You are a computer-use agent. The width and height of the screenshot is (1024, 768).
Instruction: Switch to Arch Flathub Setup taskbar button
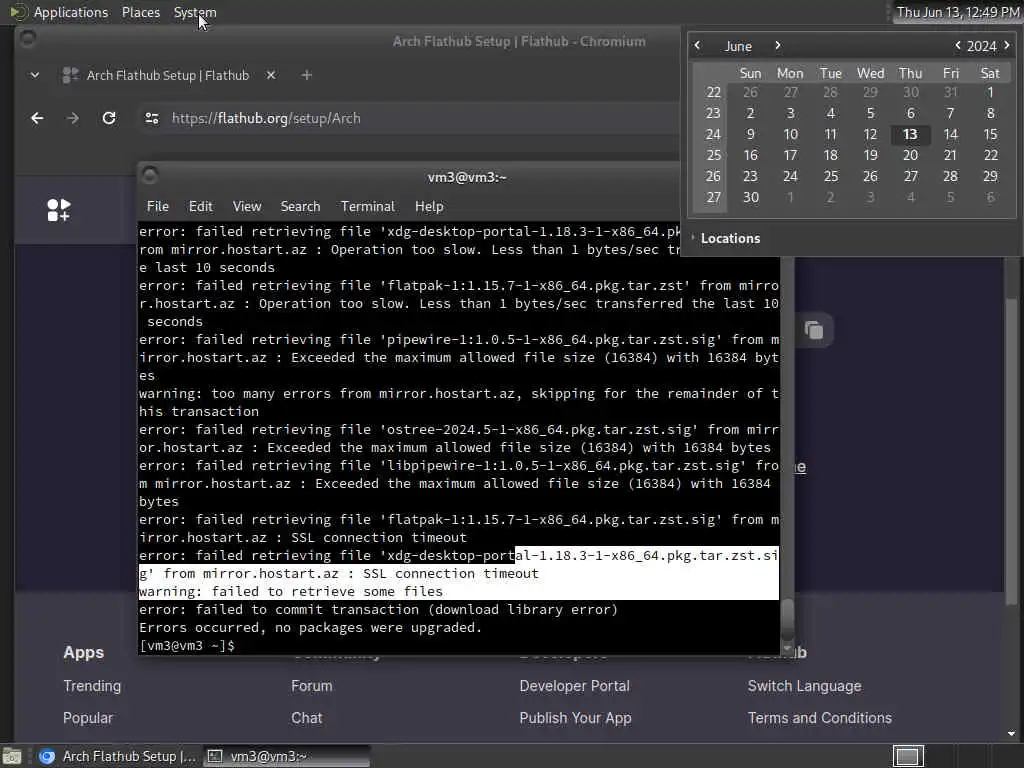(118, 756)
